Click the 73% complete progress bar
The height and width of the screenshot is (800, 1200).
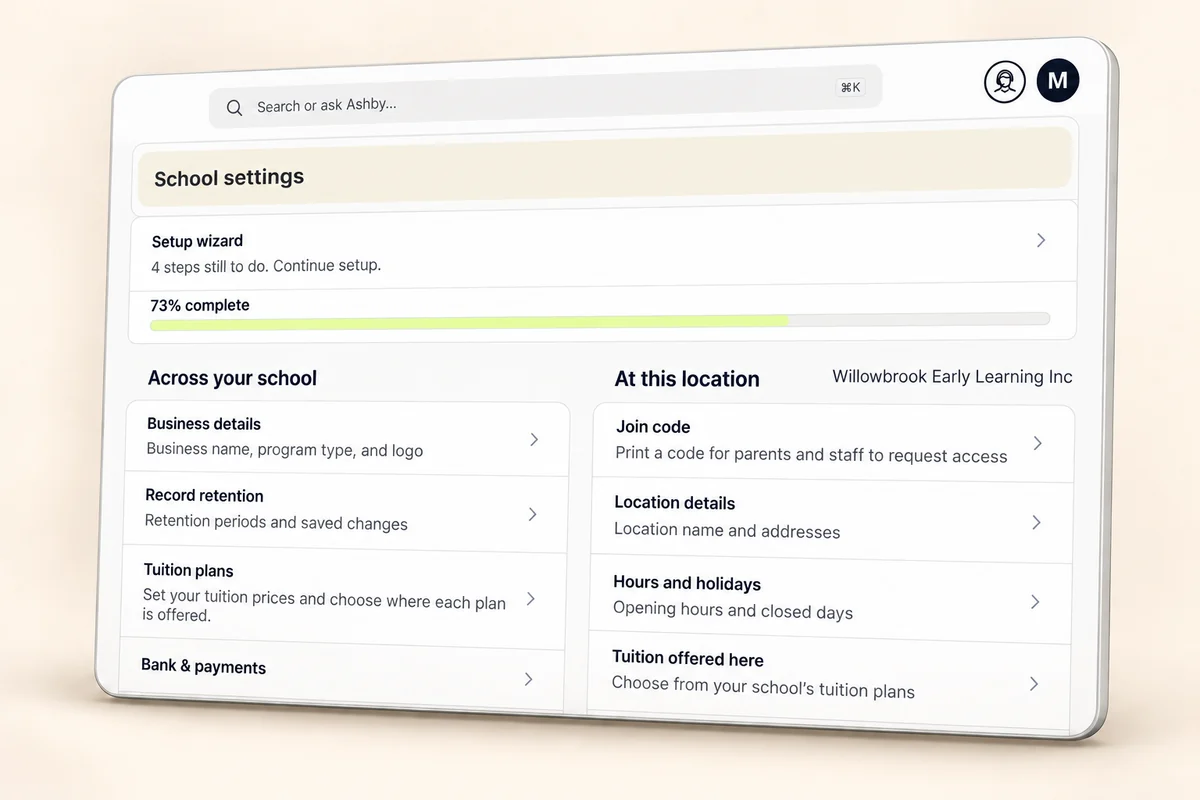pyautogui.click(x=600, y=322)
